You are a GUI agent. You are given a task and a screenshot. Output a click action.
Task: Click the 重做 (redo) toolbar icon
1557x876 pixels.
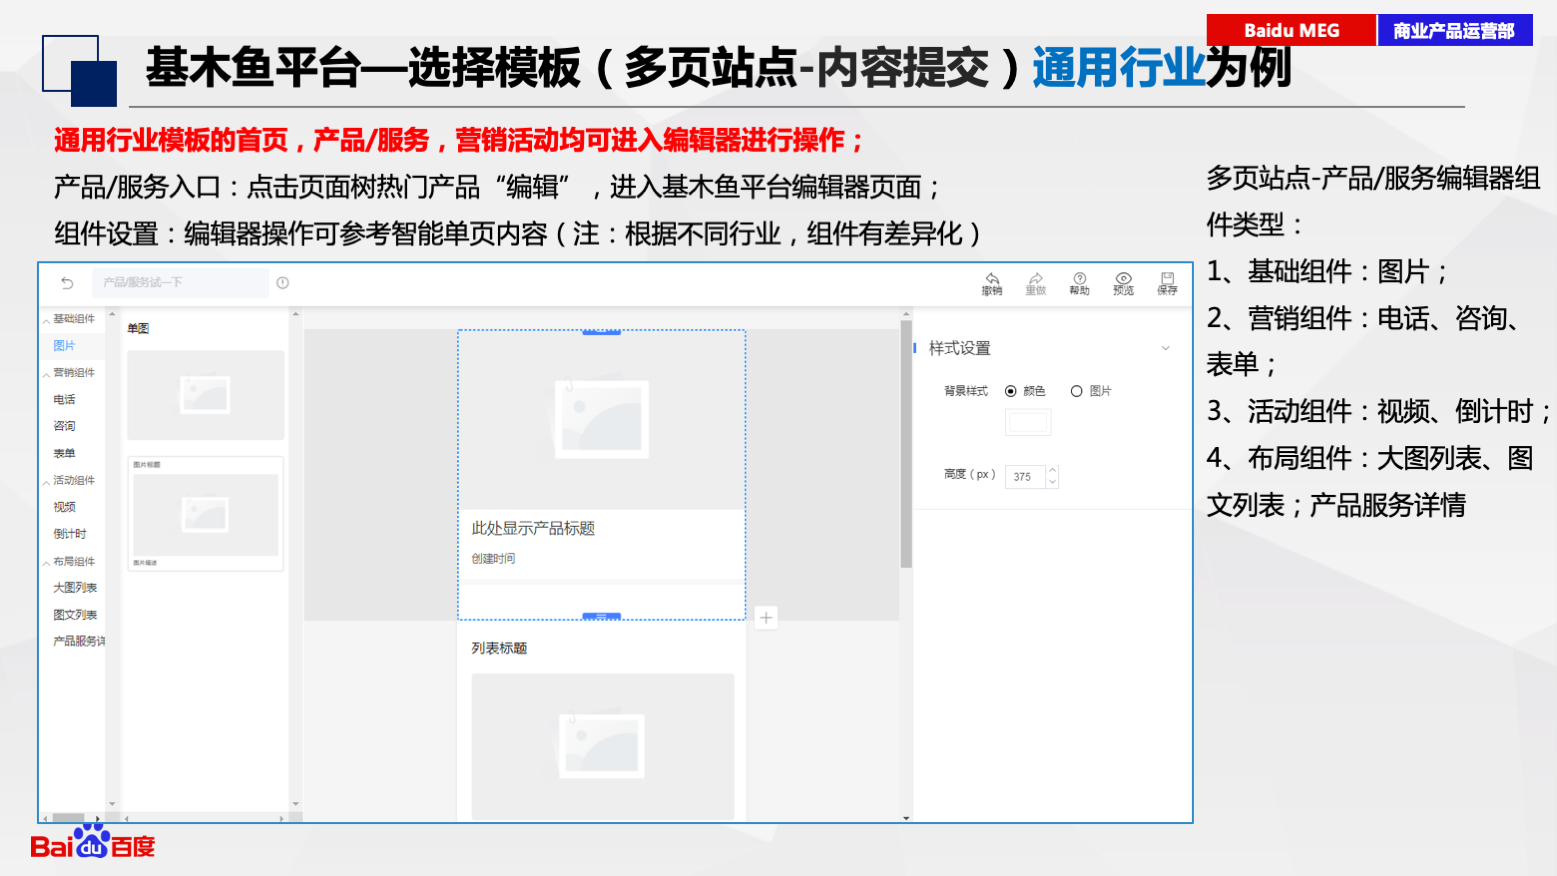coord(1036,284)
